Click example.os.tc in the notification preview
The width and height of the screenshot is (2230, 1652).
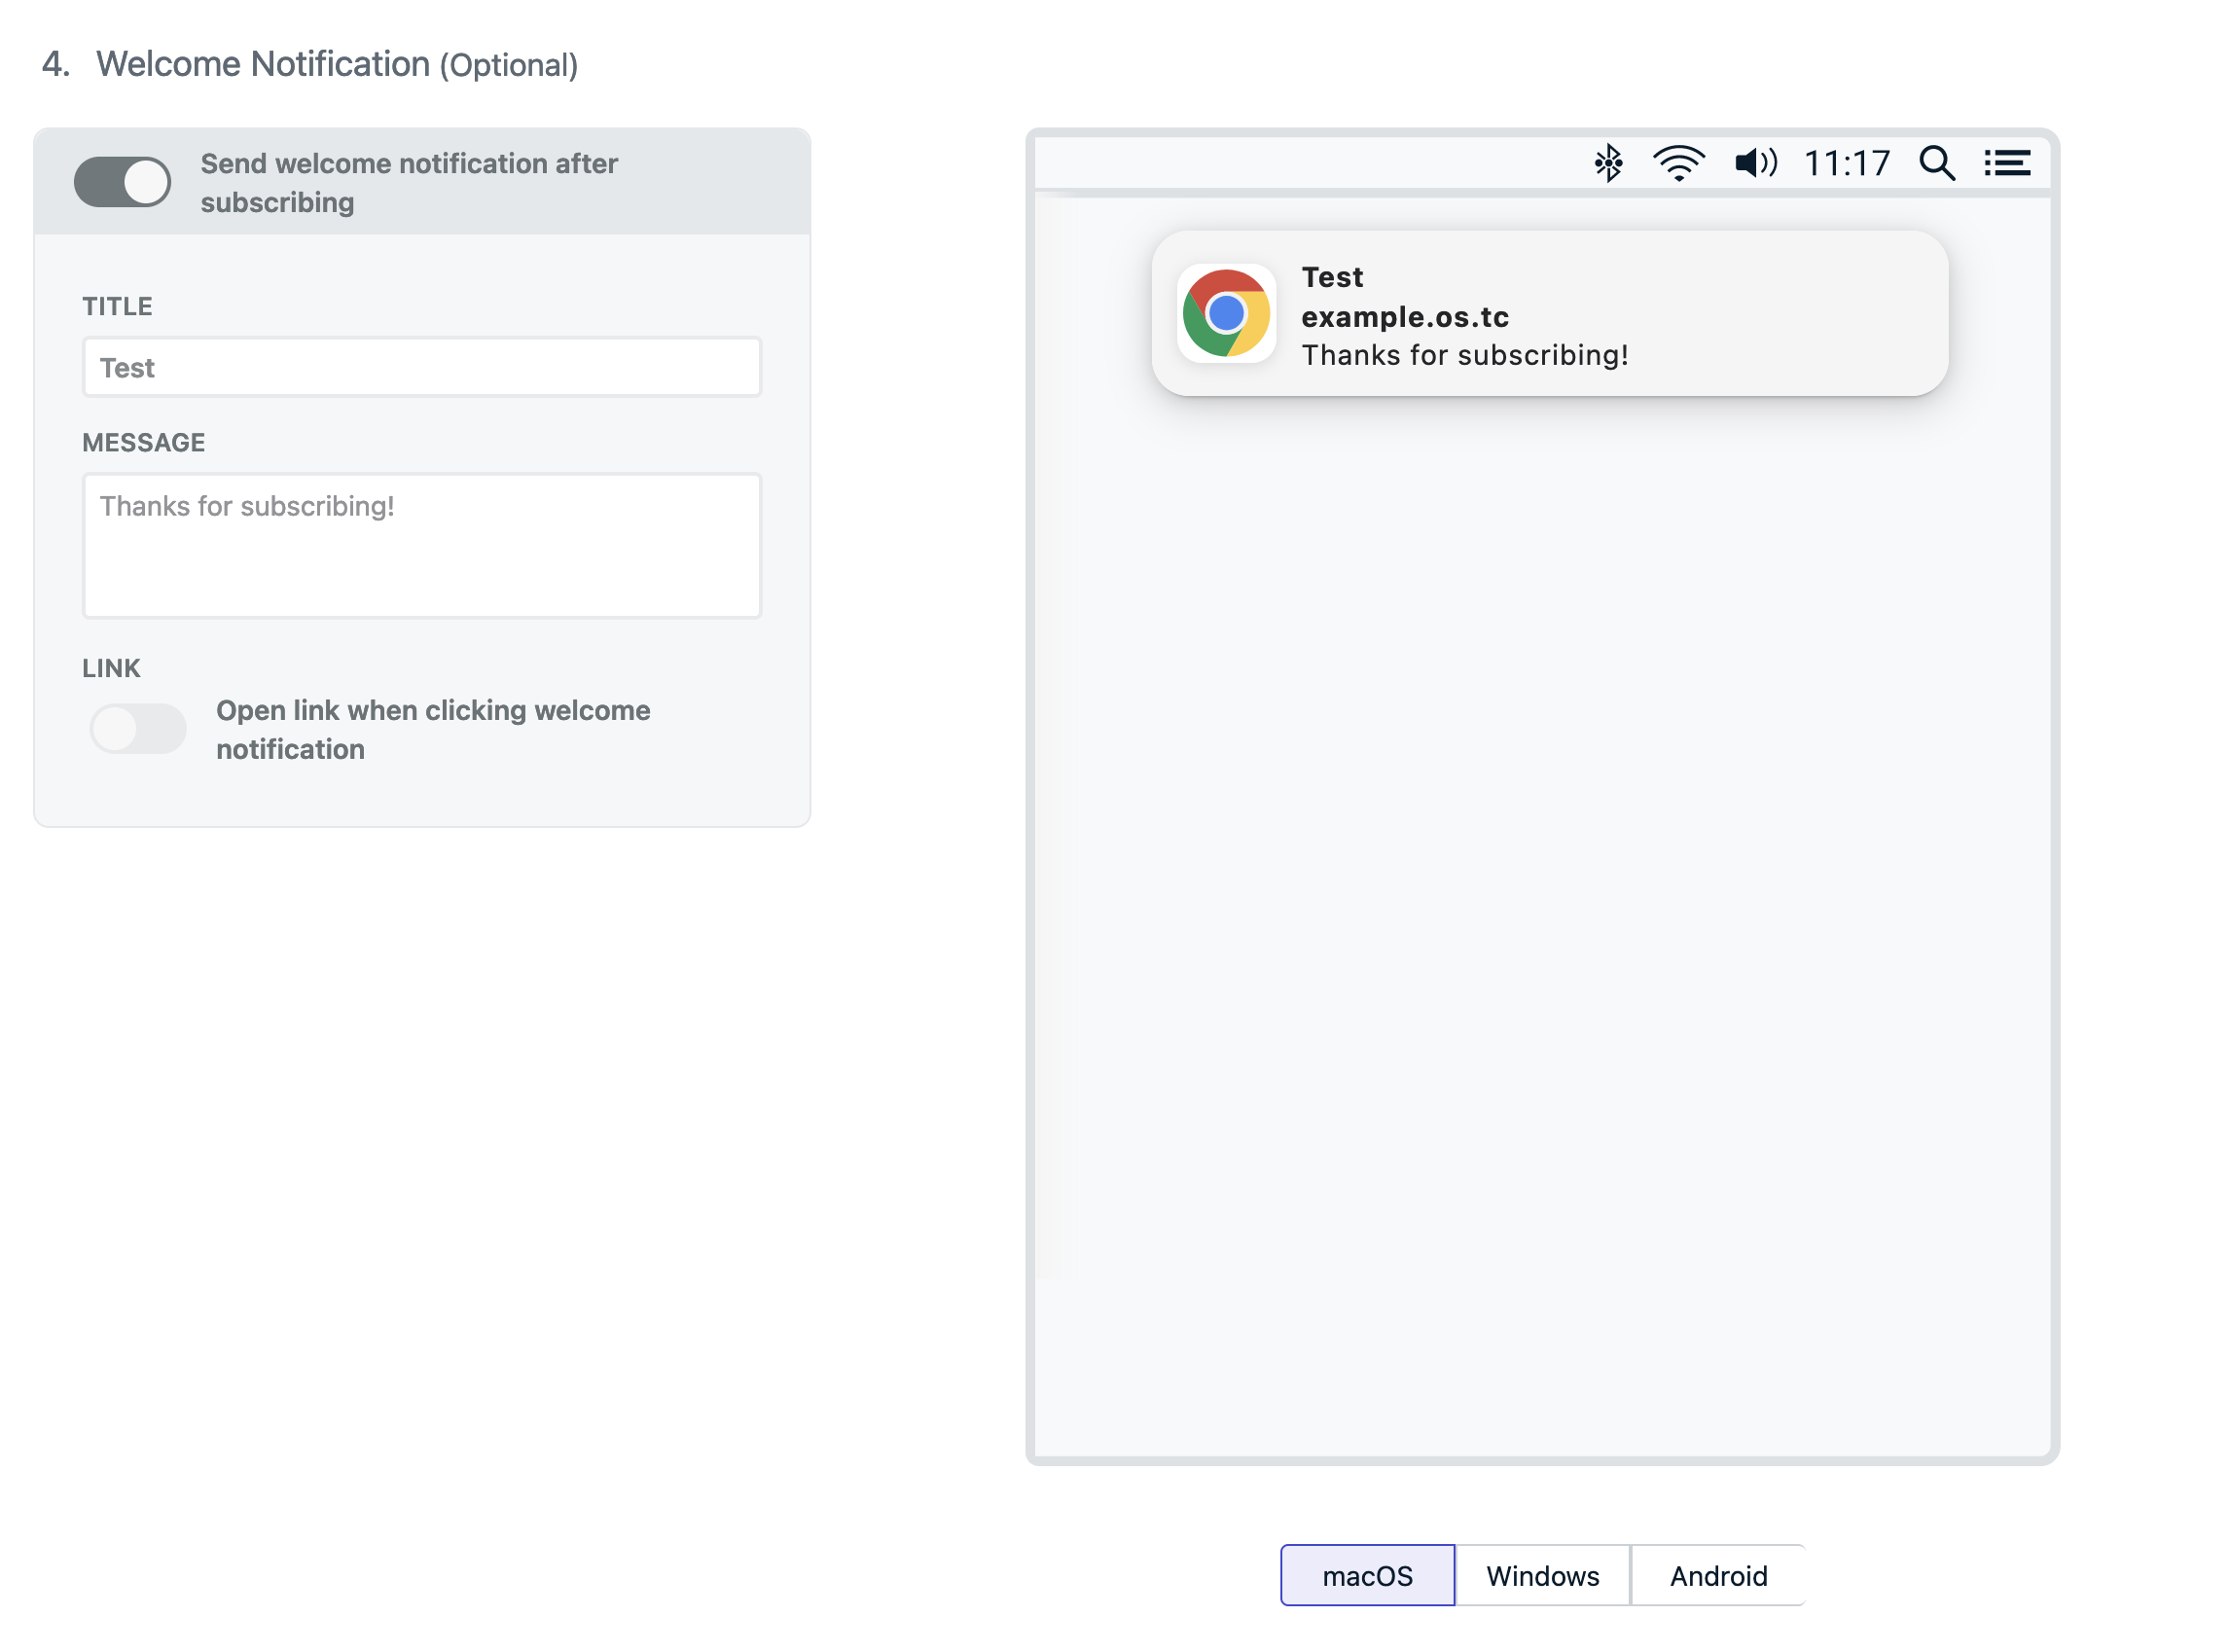pyautogui.click(x=1405, y=317)
